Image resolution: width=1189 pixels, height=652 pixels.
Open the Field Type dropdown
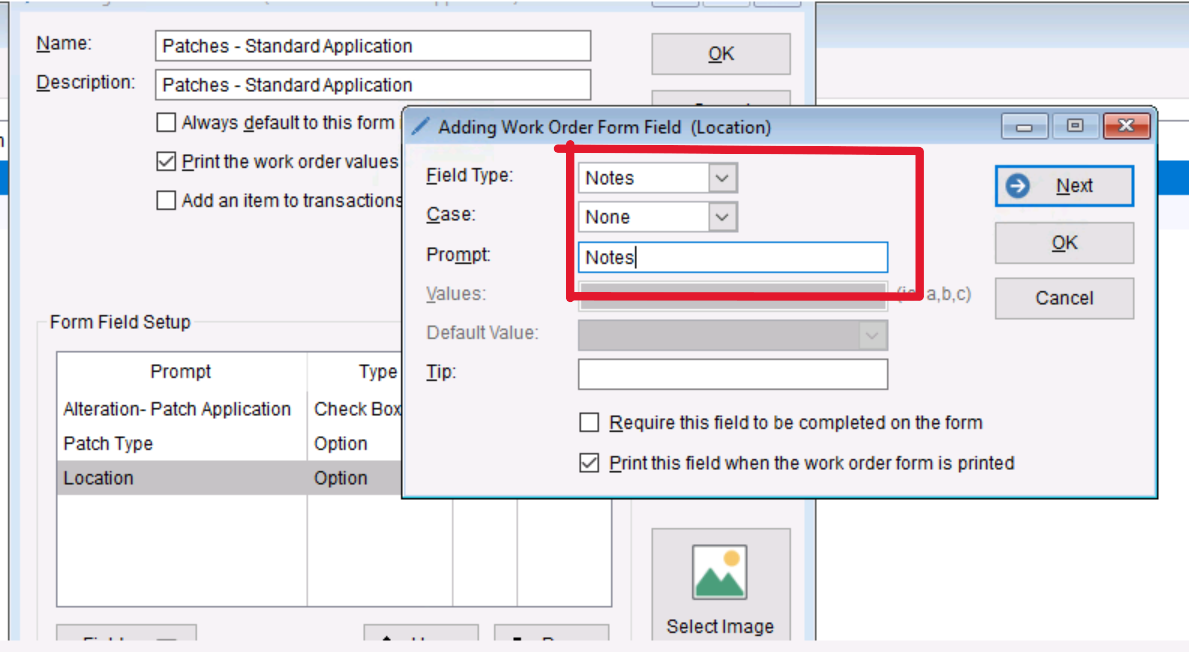click(722, 178)
